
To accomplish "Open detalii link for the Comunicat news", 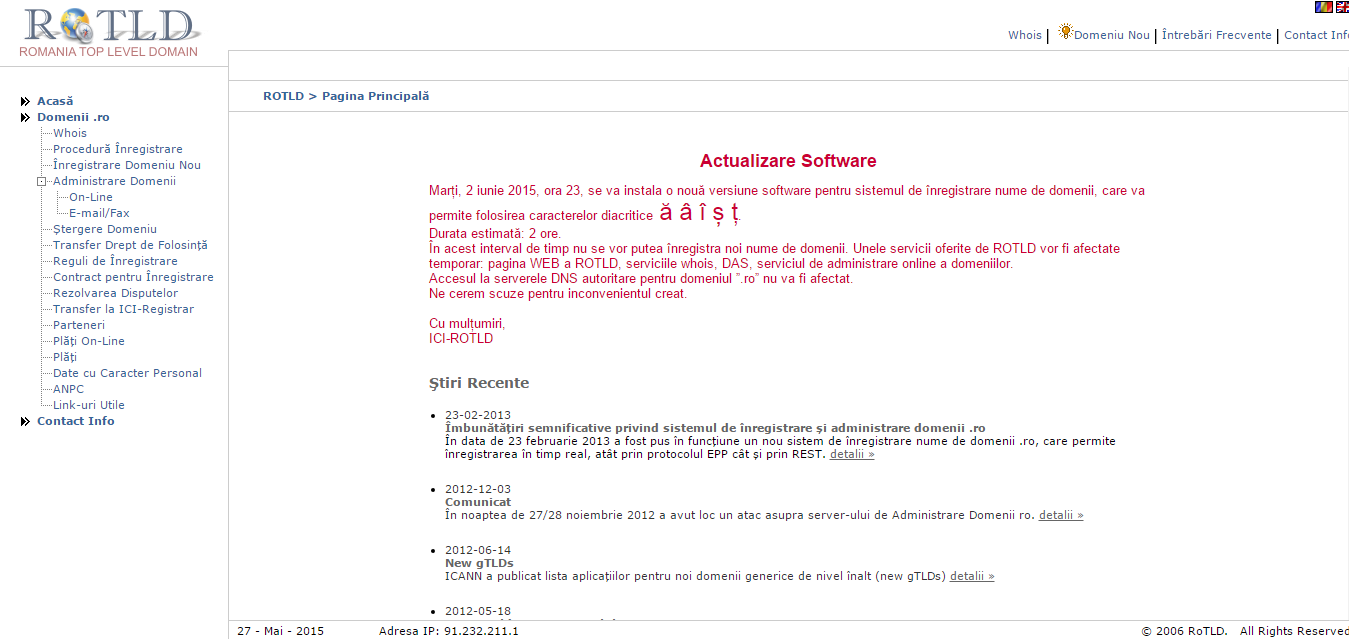I will pyautogui.click(x=1061, y=515).
